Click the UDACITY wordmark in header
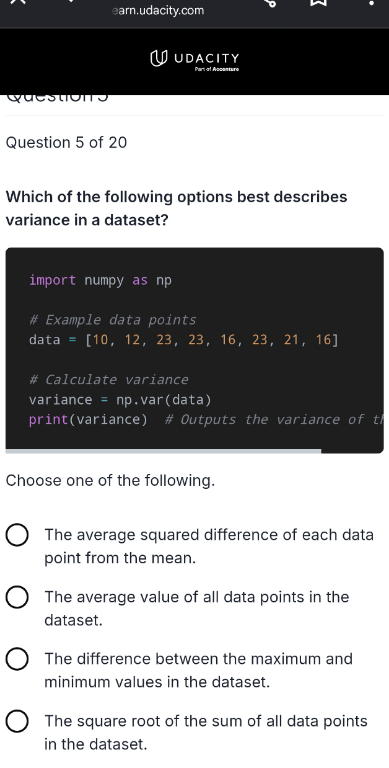389x768 pixels. pos(206,59)
